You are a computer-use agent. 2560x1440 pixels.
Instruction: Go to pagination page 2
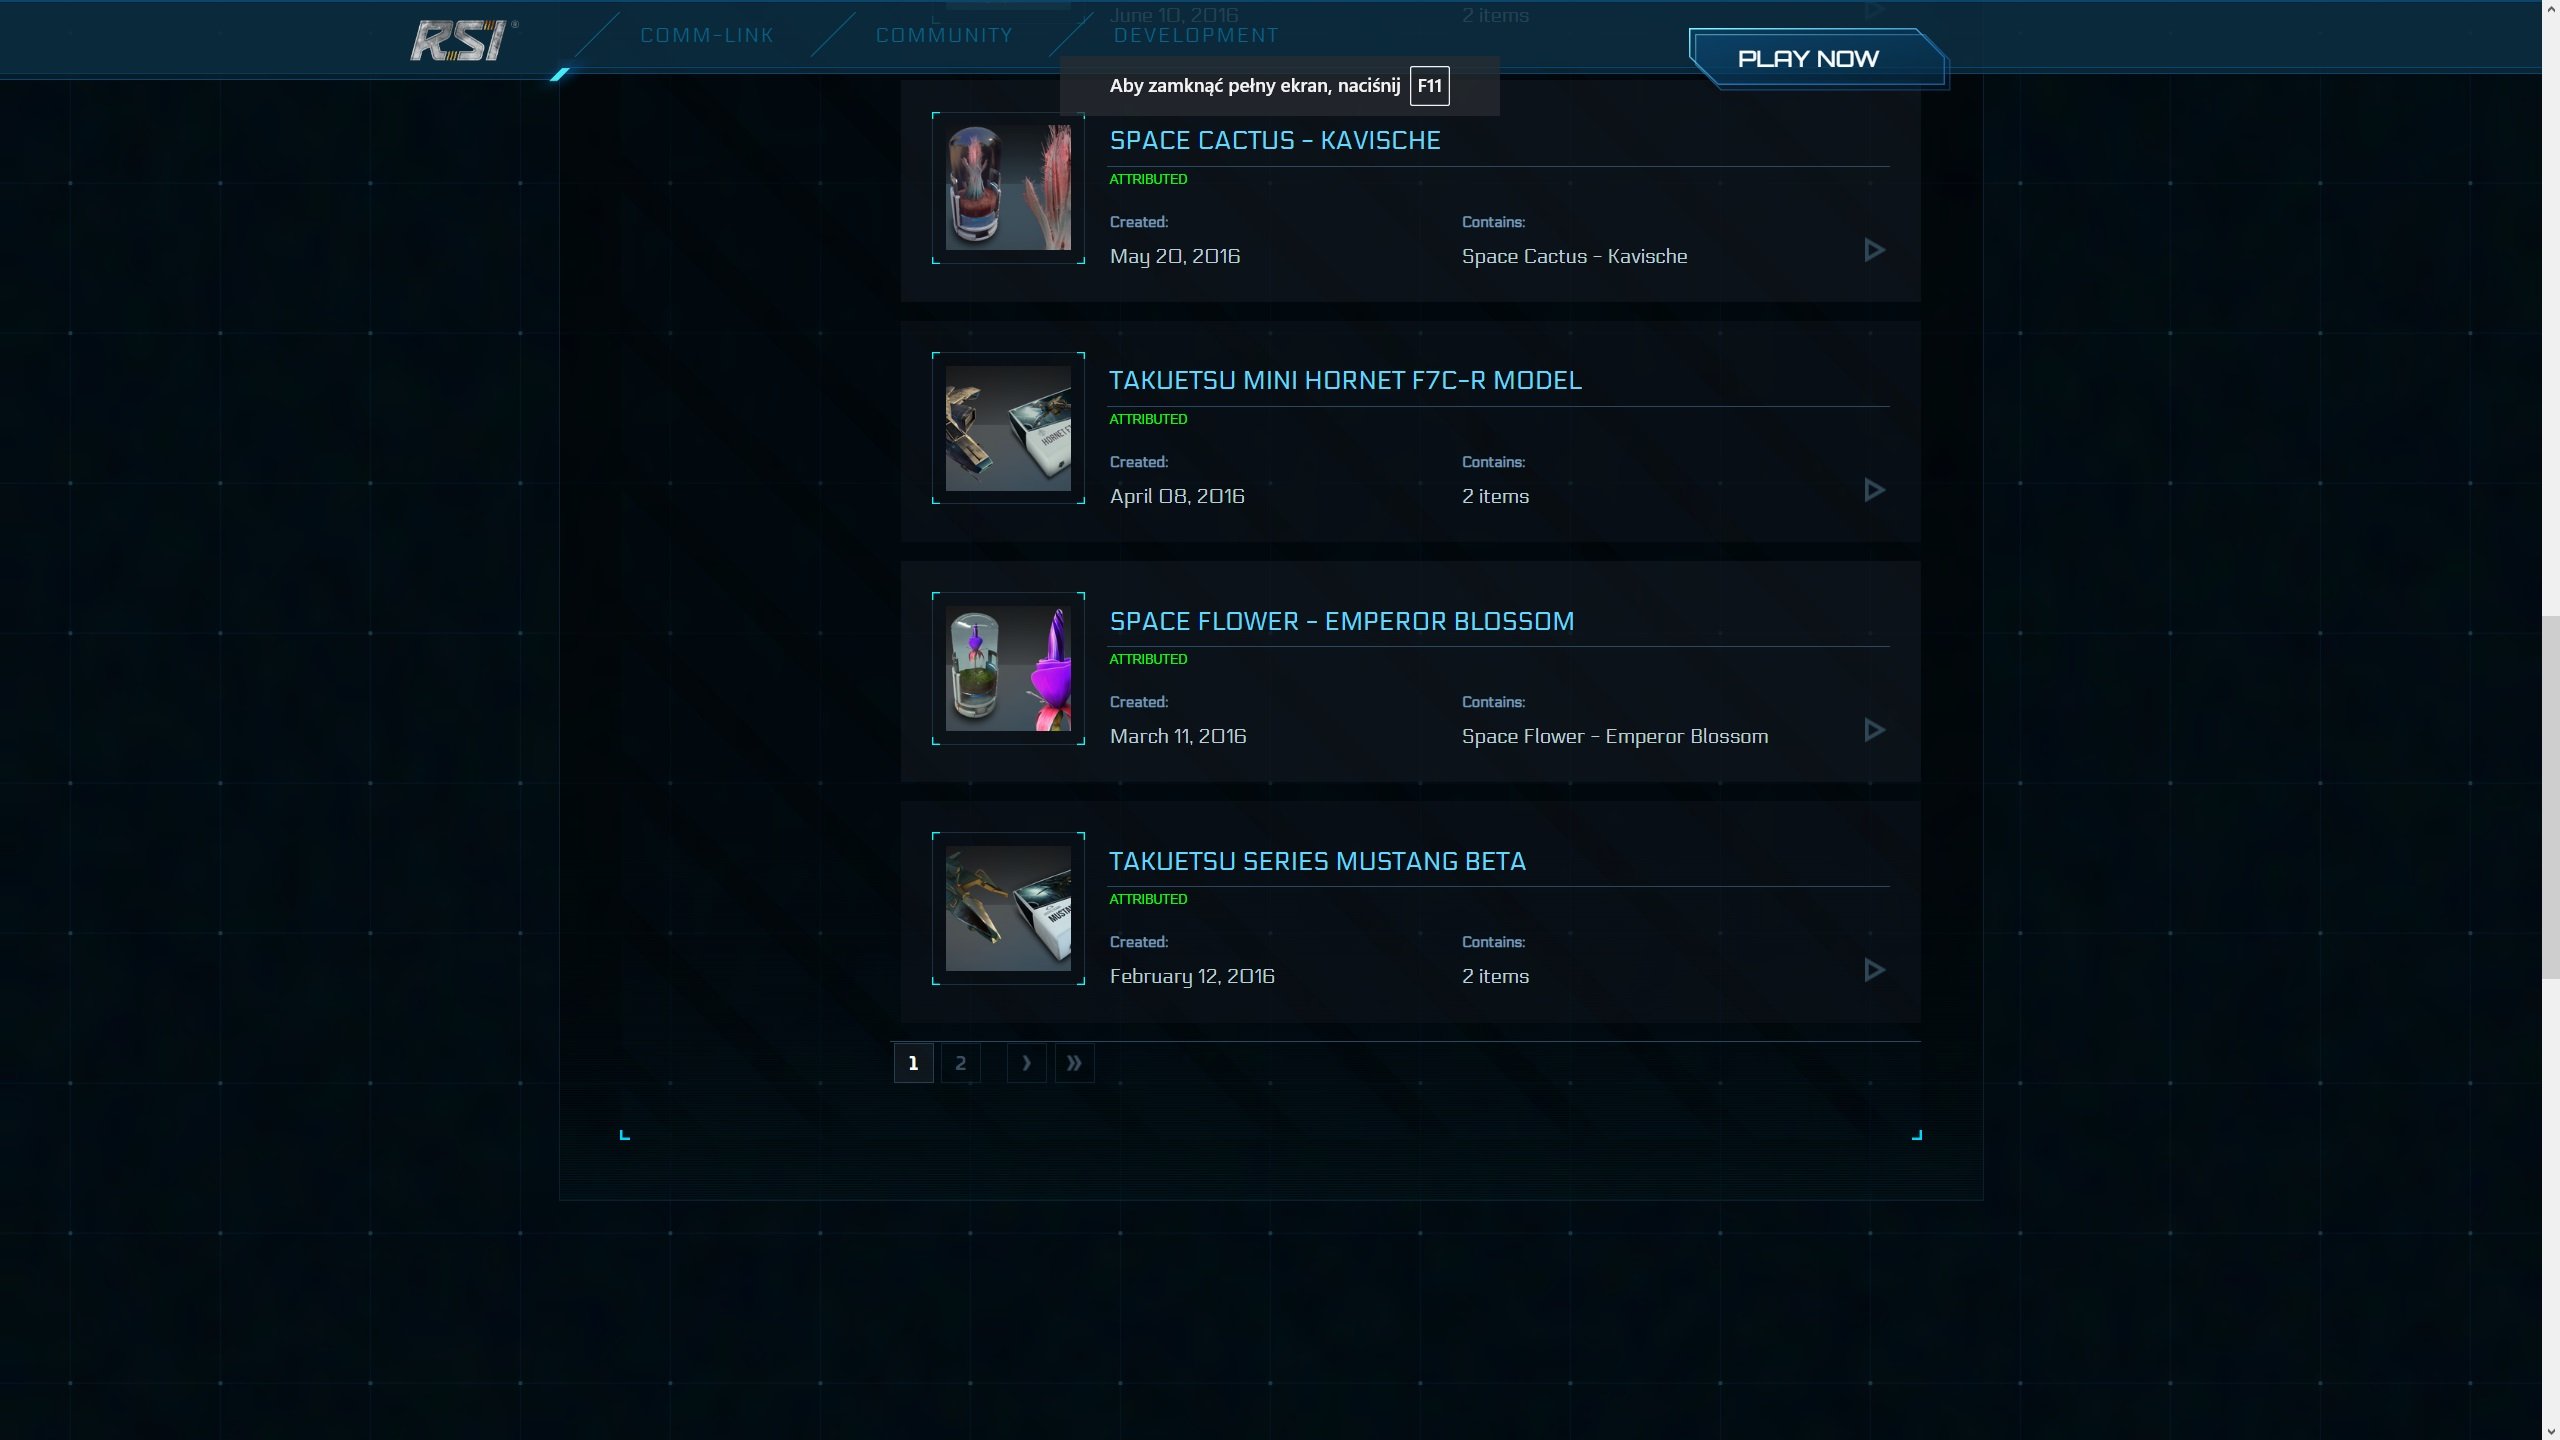960,1063
